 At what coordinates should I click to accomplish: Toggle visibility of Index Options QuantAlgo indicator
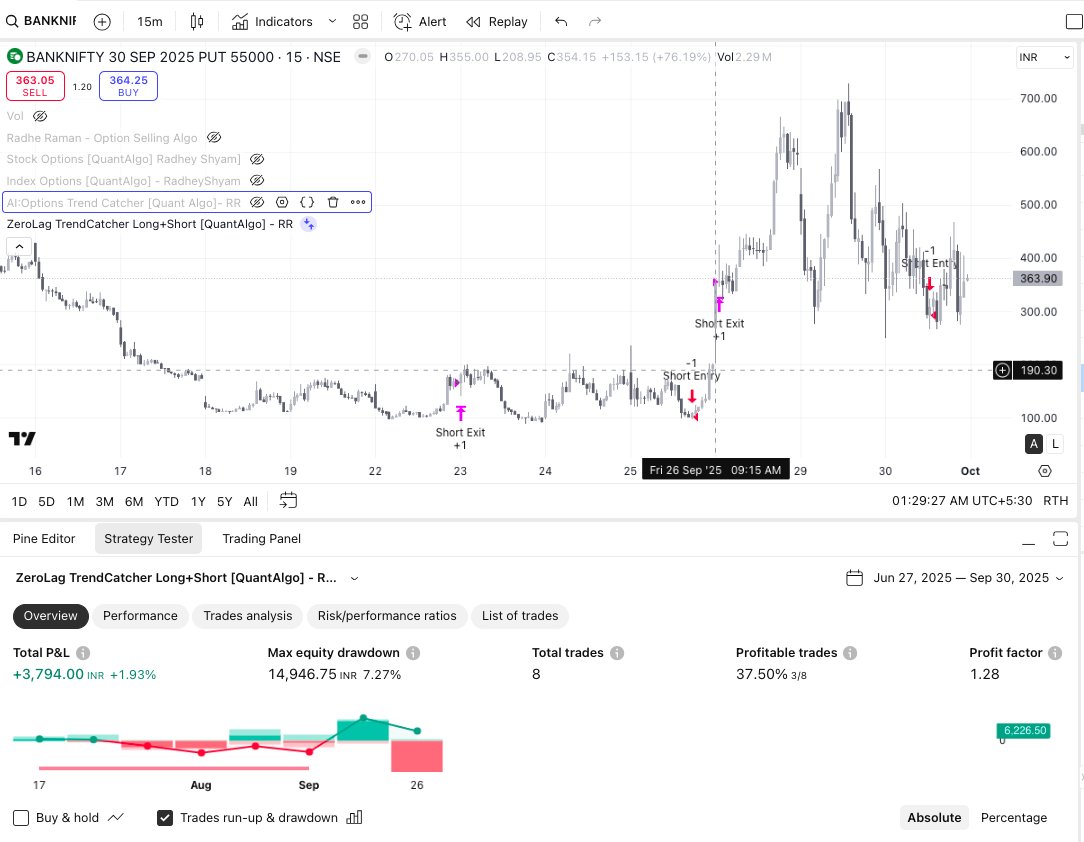click(x=257, y=180)
